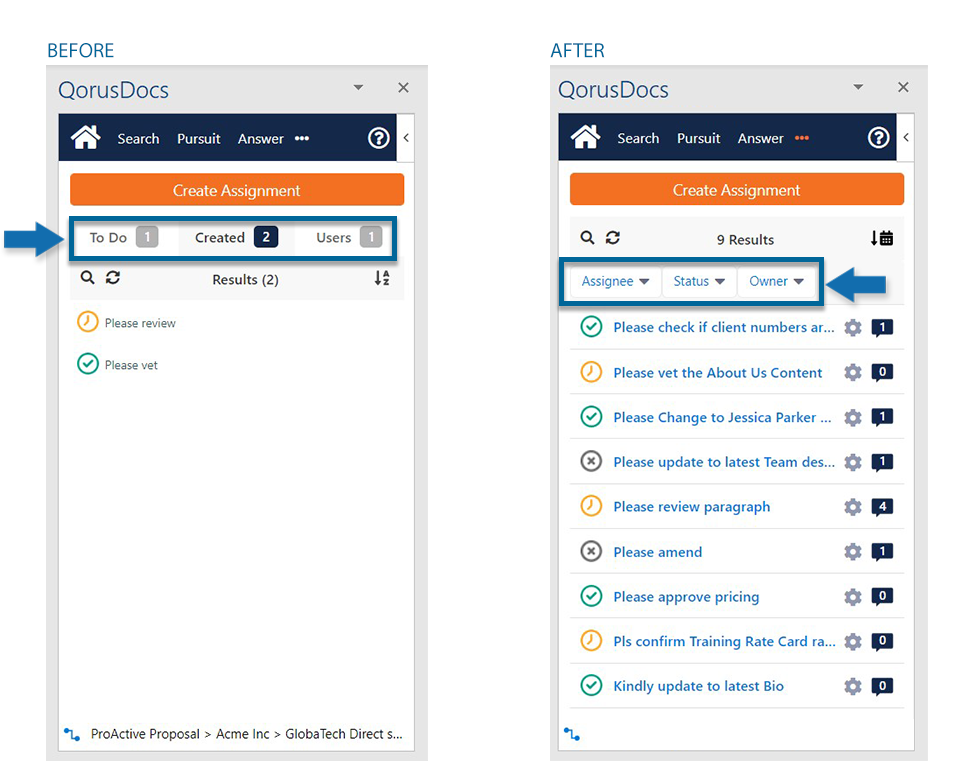Open comments badge for Please review paragraph
Screen dimensions: 953x761
coord(881,507)
